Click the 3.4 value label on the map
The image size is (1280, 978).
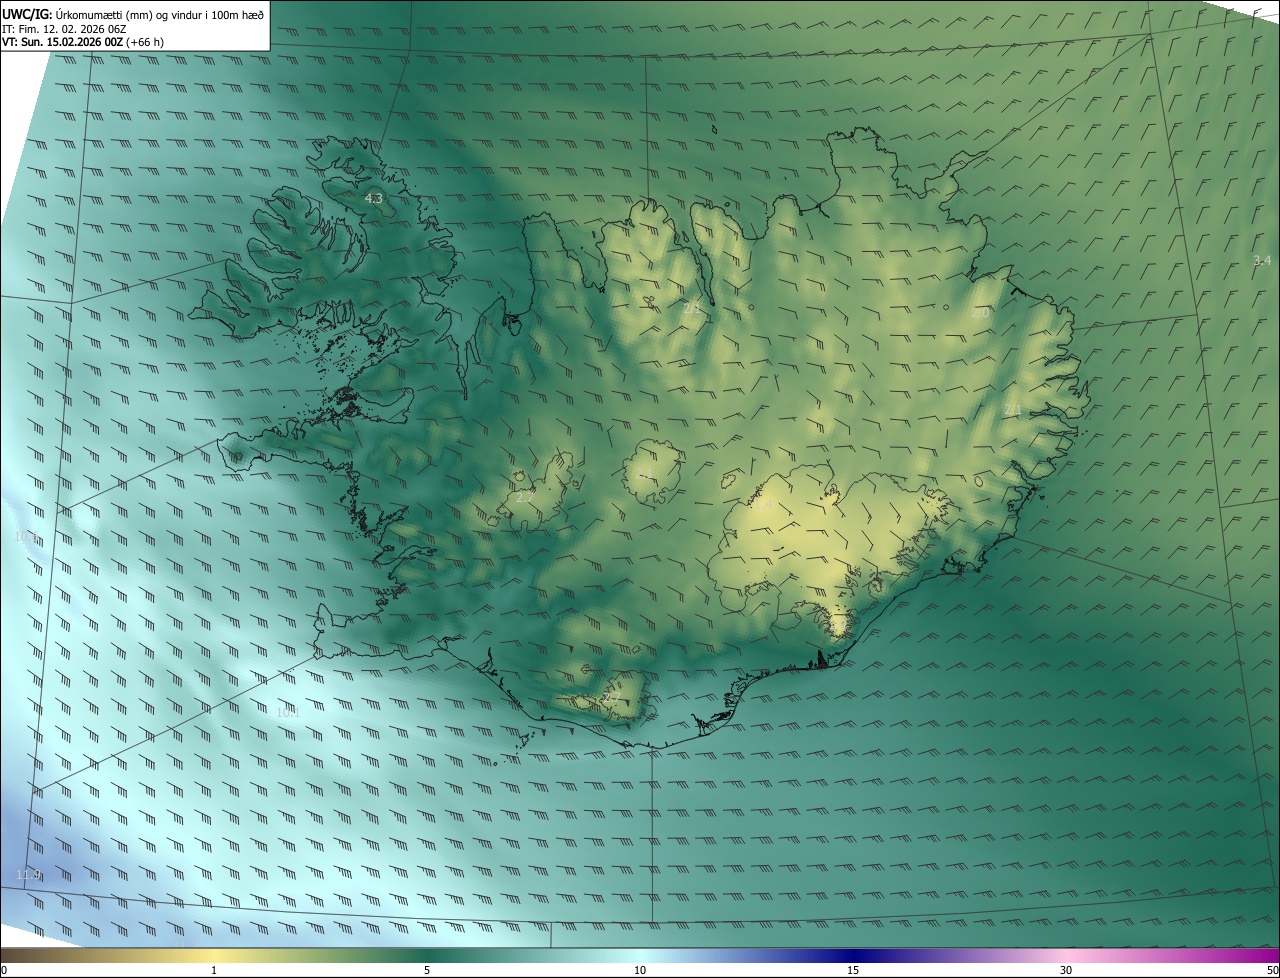[x=1262, y=260]
